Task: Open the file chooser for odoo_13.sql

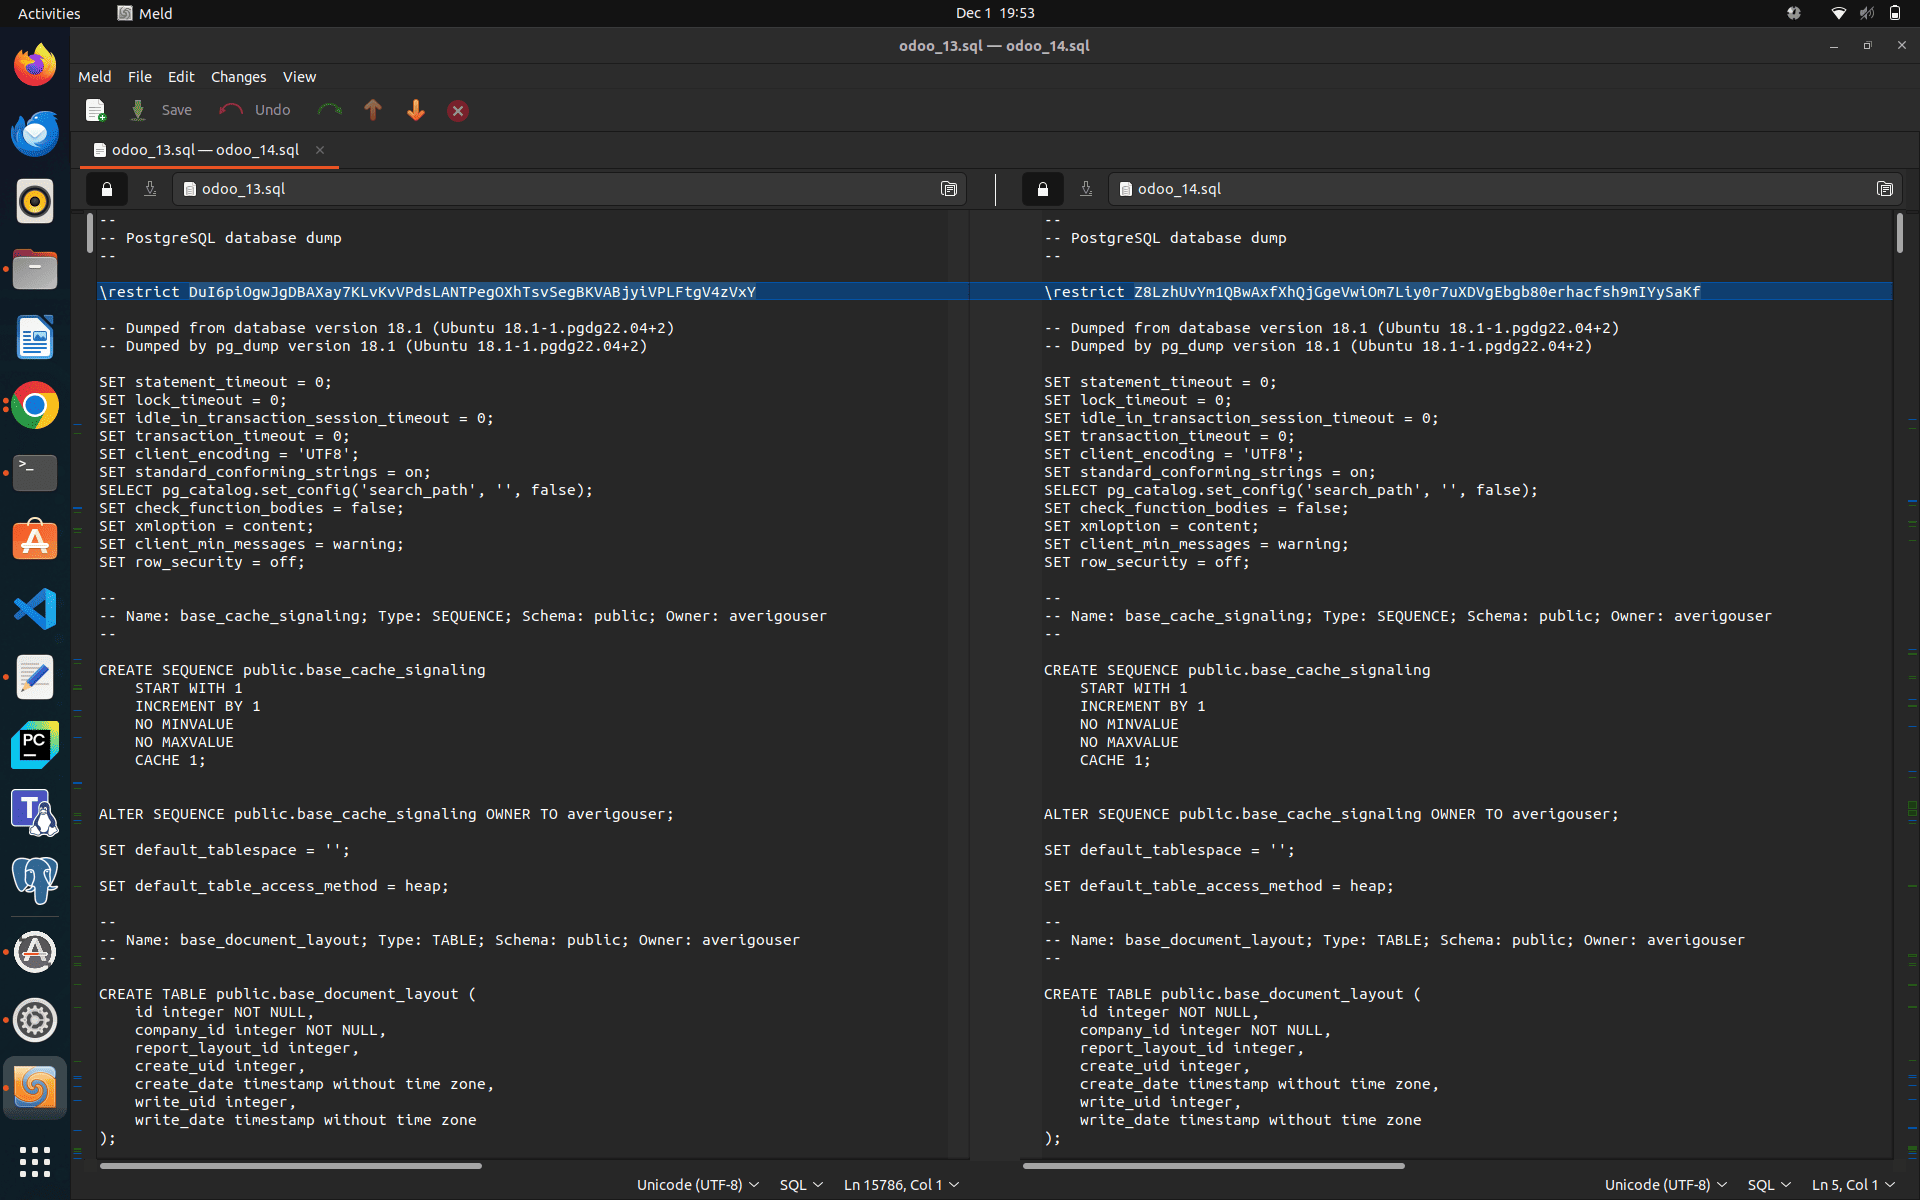Action: [x=949, y=189]
